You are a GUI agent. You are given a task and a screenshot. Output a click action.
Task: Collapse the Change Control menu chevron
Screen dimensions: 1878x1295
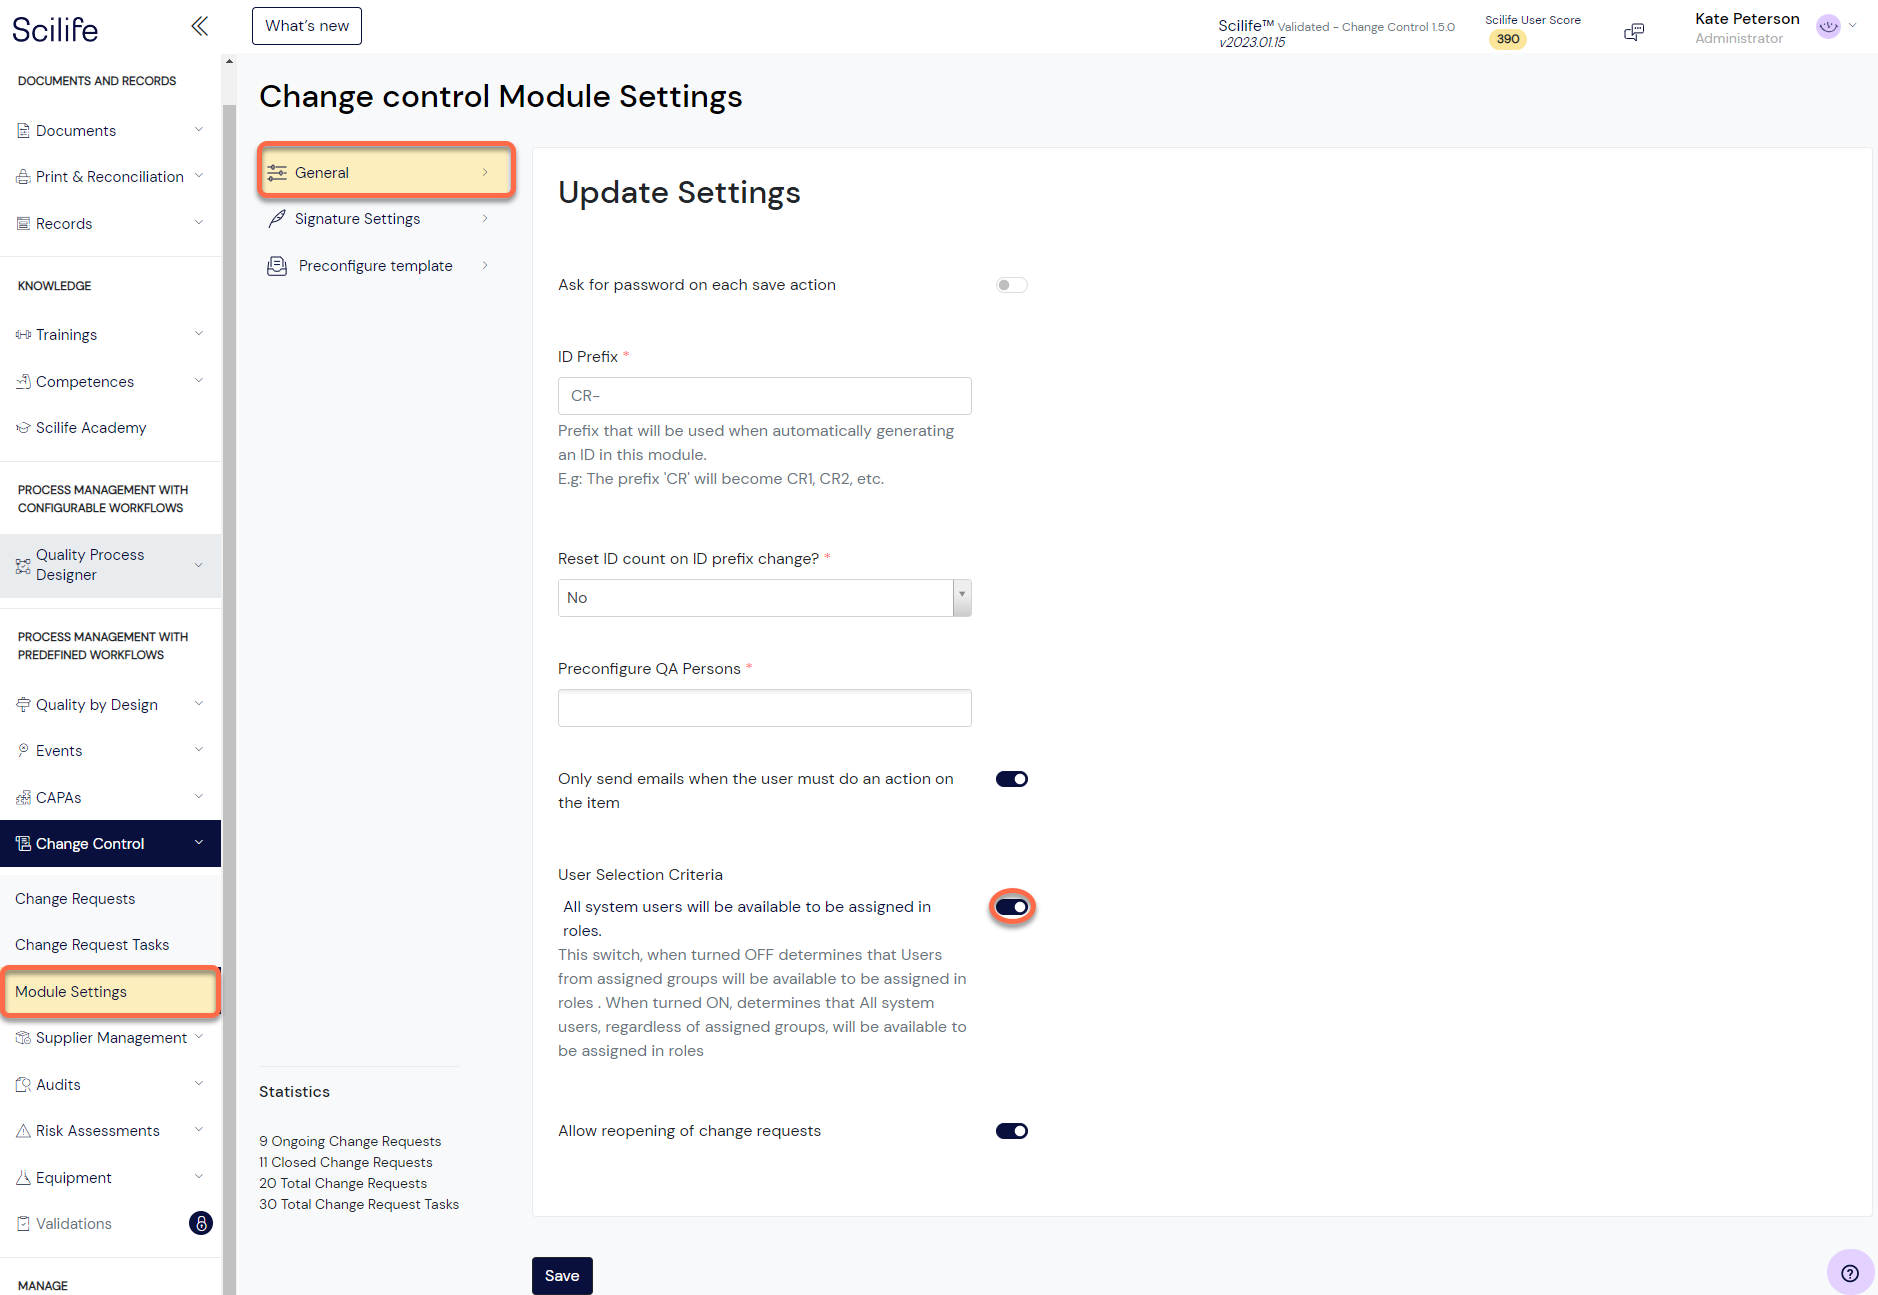pos(198,843)
